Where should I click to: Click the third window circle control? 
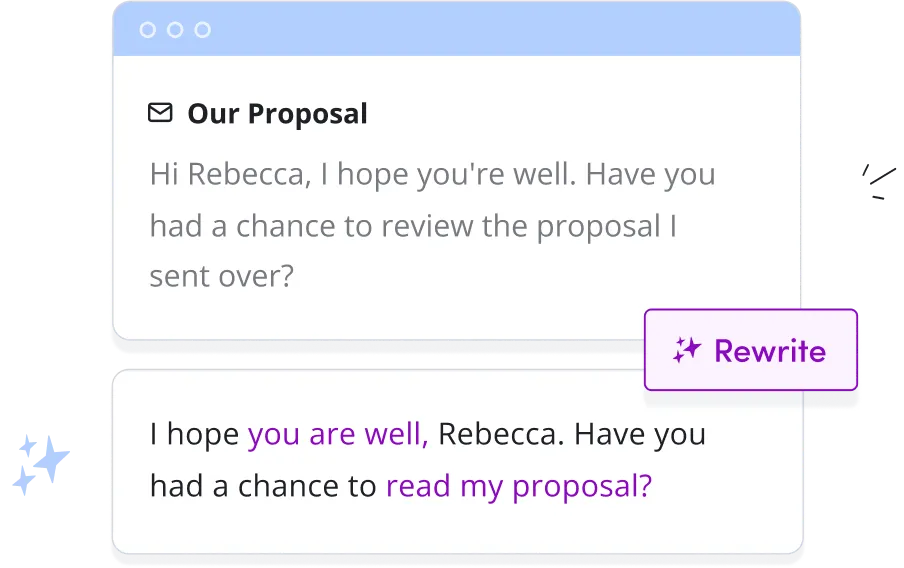(x=202, y=29)
